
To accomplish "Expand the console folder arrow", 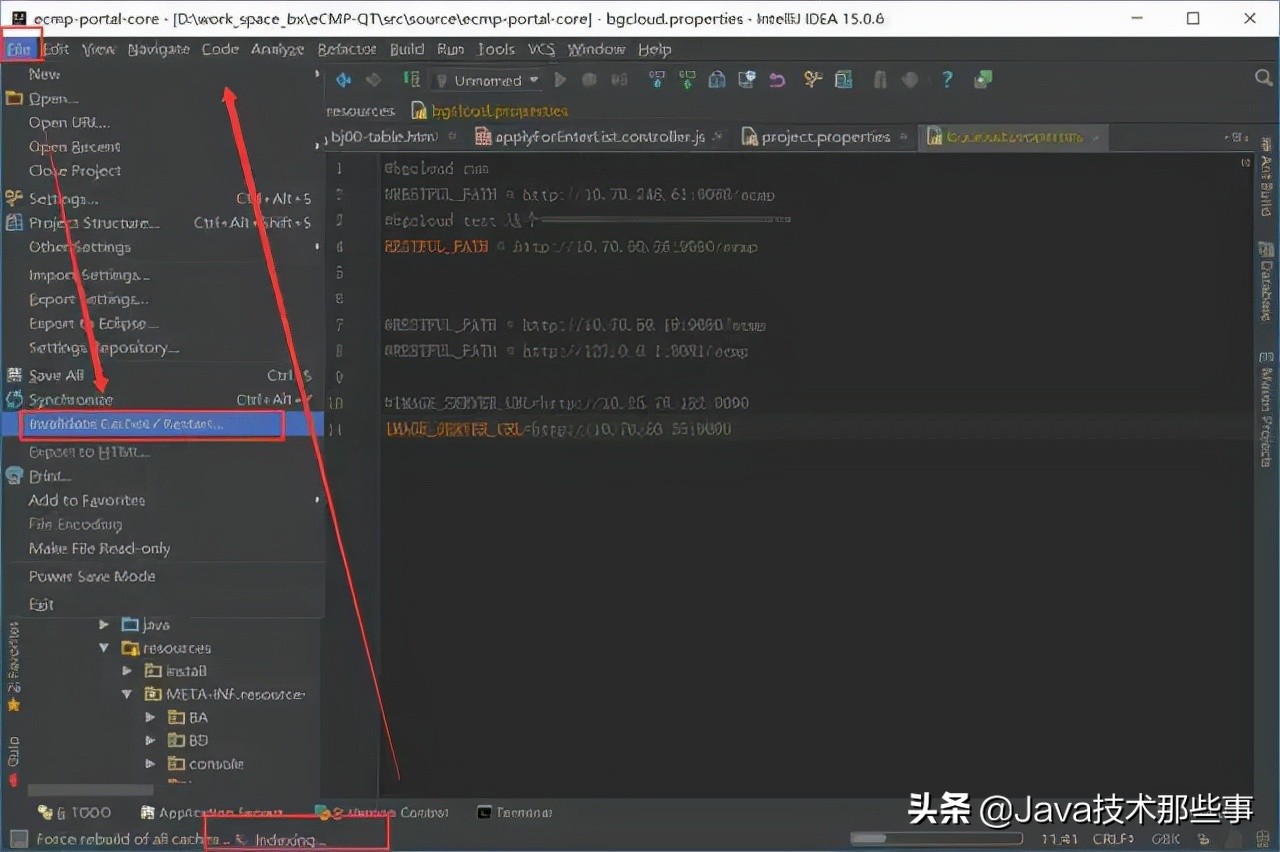I will tap(150, 763).
